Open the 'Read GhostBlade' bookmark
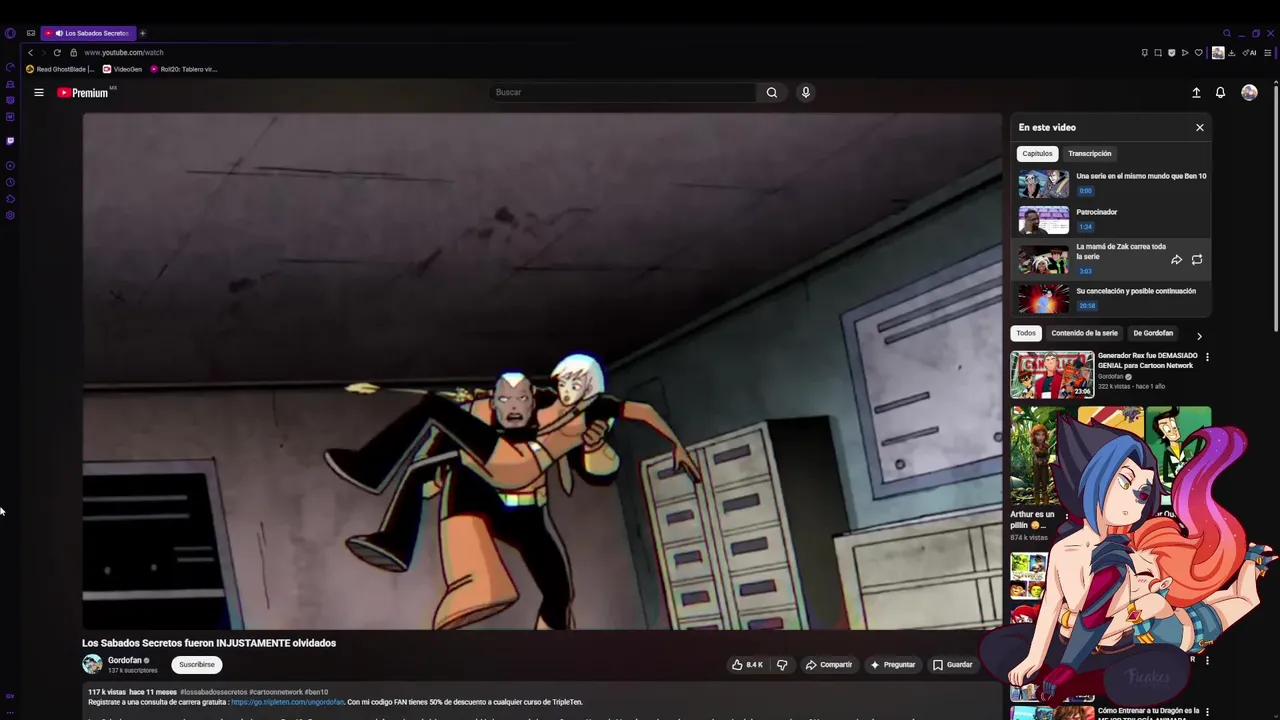The width and height of the screenshot is (1280, 720). pyautogui.click(x=60, y=69)
